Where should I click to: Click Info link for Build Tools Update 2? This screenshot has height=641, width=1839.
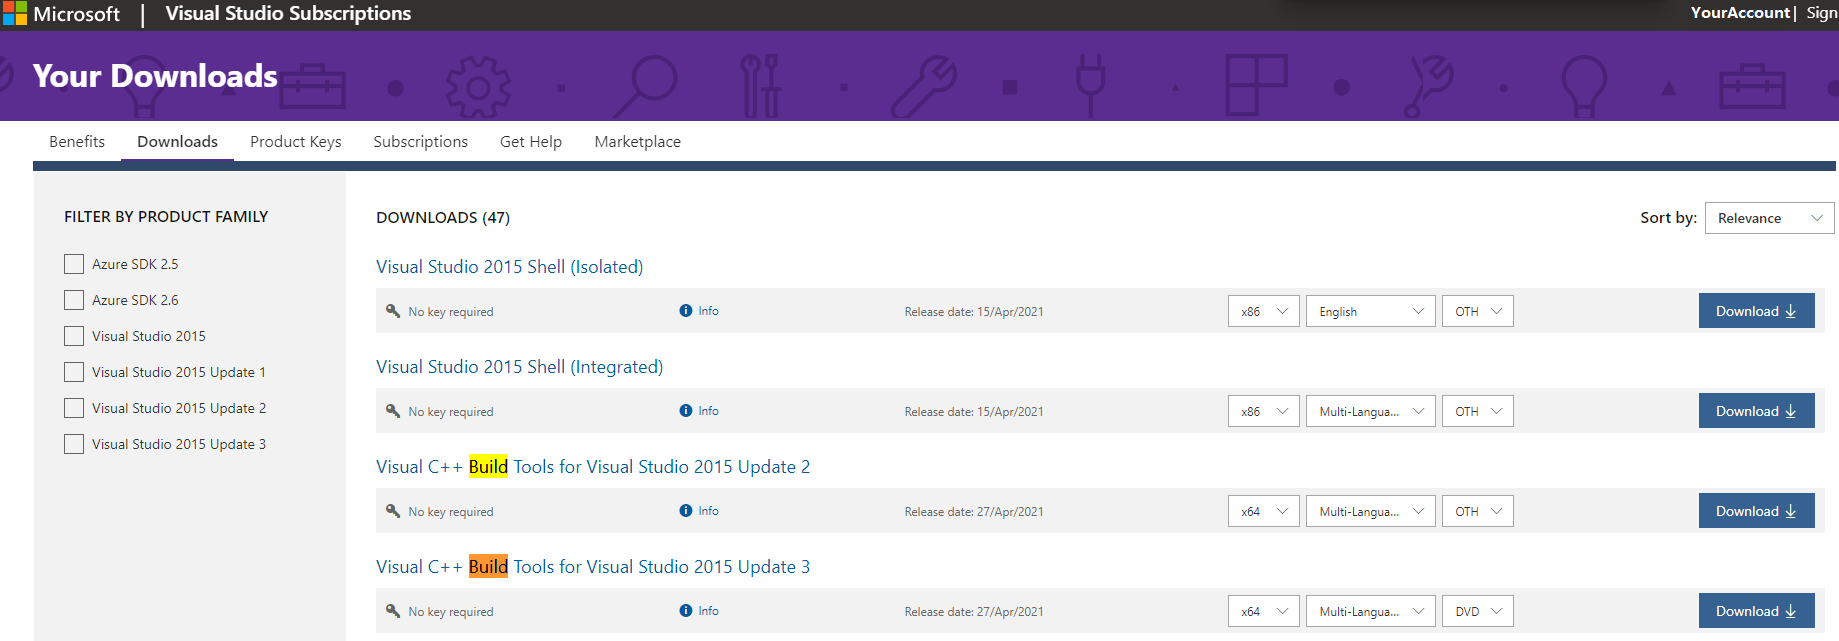tap(708, 511)
